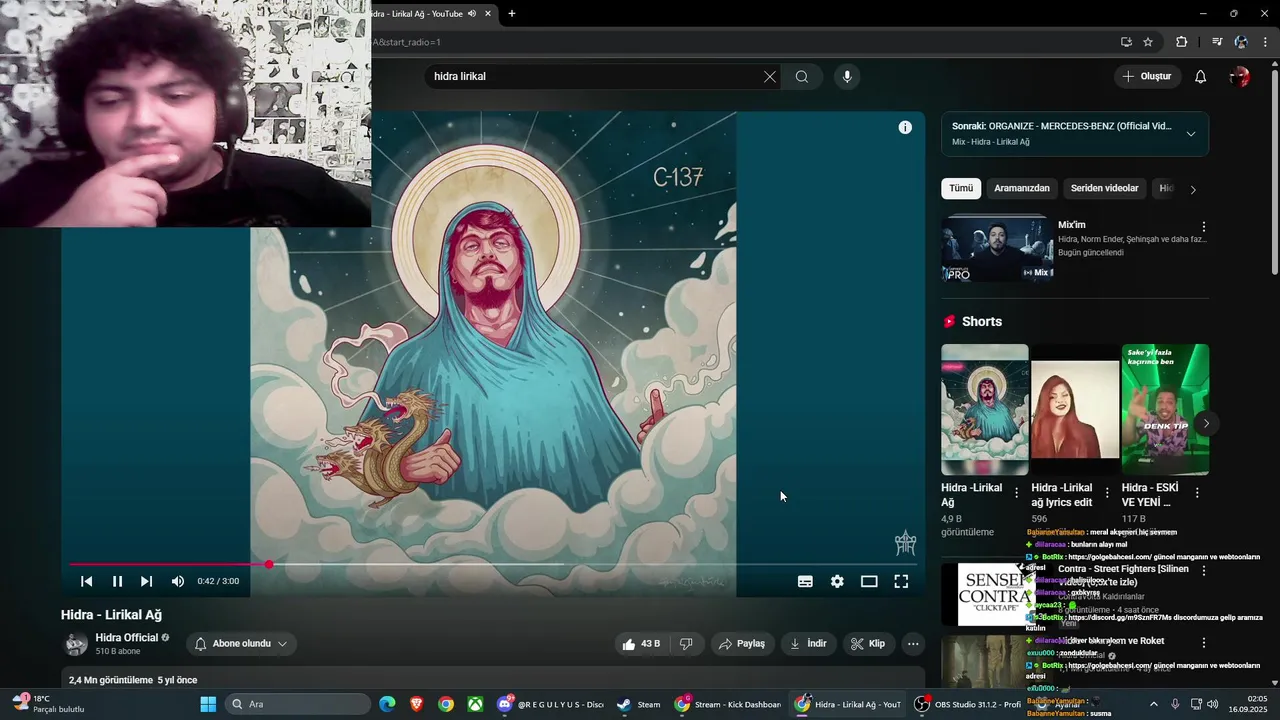This screenshot has height=720, width=1280.
Task: Open the Mix'im playlist thumbnail
Action: (x=997, y=248)
